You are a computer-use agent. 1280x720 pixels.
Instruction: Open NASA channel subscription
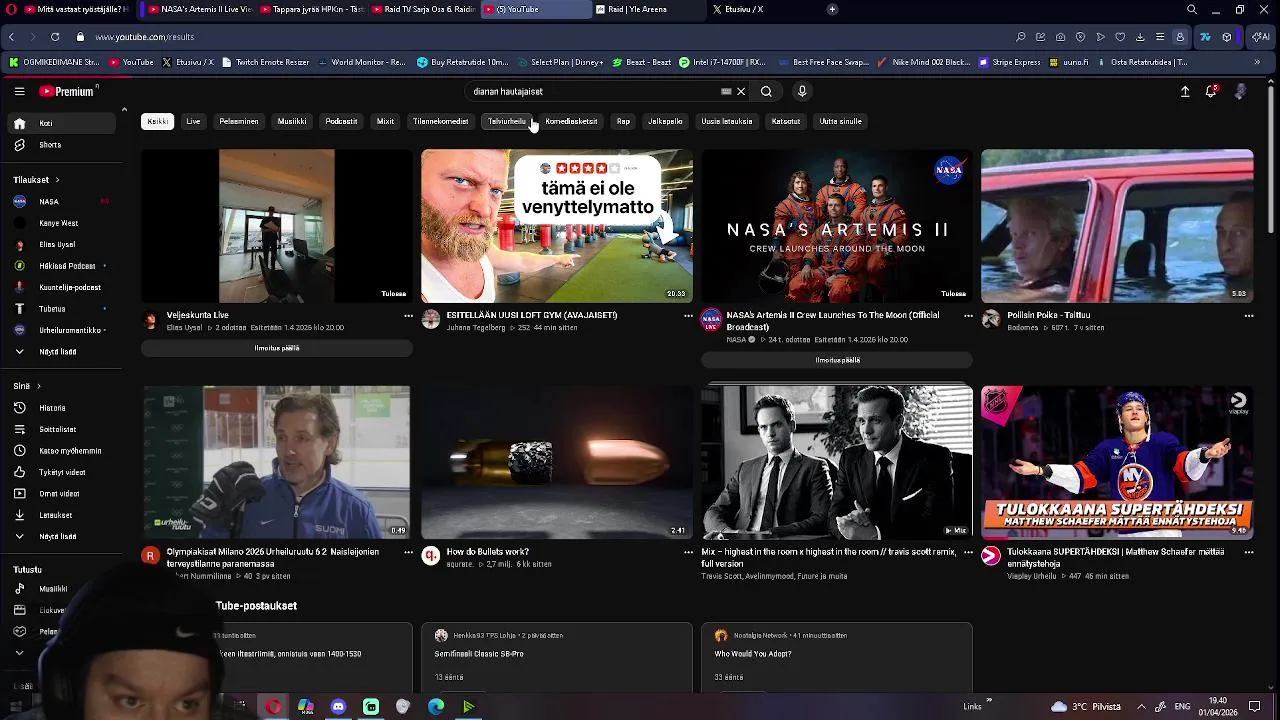click(63, 201)
